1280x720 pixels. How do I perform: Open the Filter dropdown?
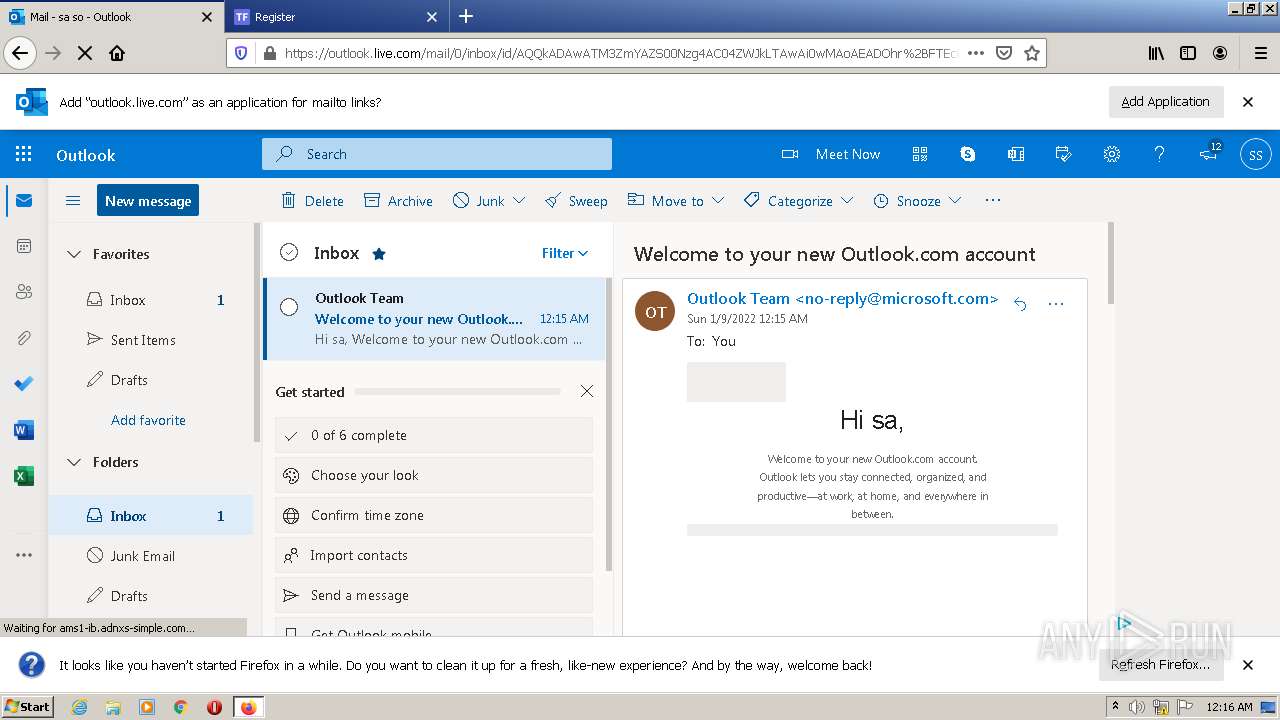point(565,253)
